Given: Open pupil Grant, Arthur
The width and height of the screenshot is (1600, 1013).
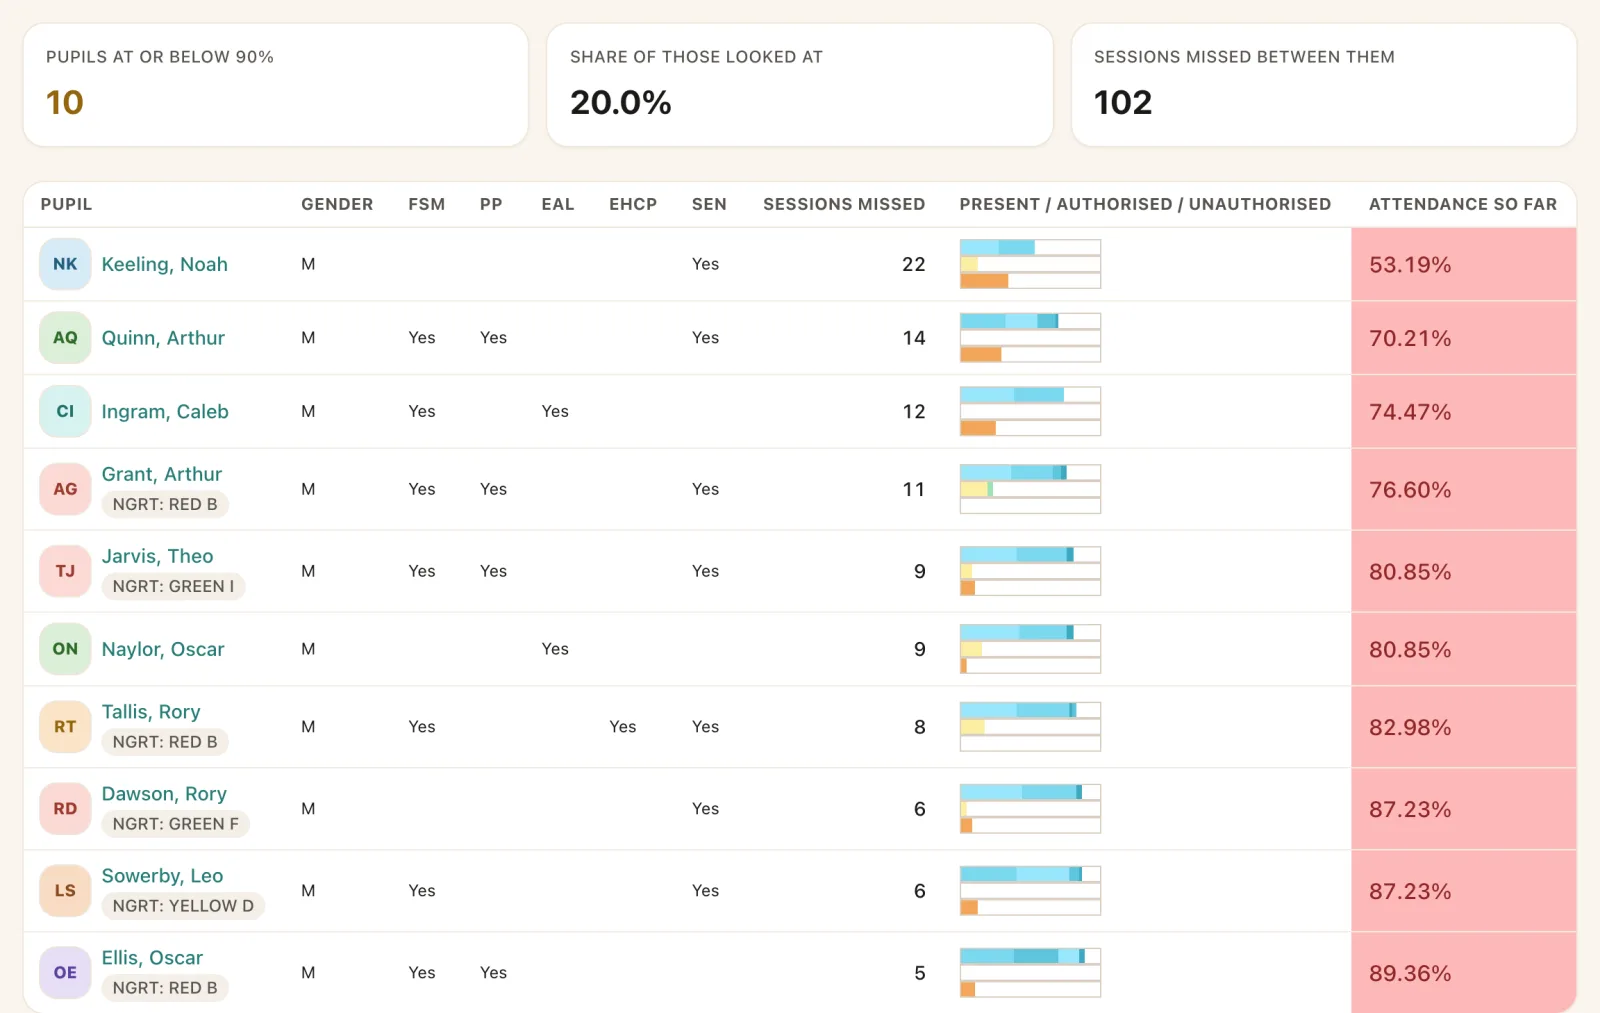Looking at the screenshot, I should coord(162,474).
